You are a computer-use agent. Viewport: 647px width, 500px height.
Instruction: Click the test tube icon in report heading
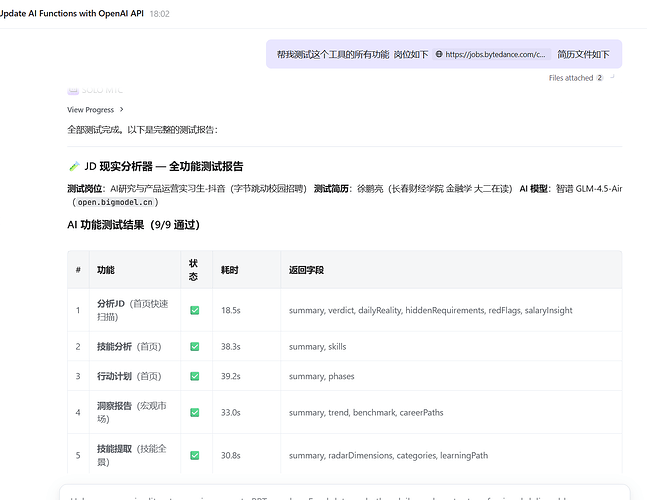(74, 166)
